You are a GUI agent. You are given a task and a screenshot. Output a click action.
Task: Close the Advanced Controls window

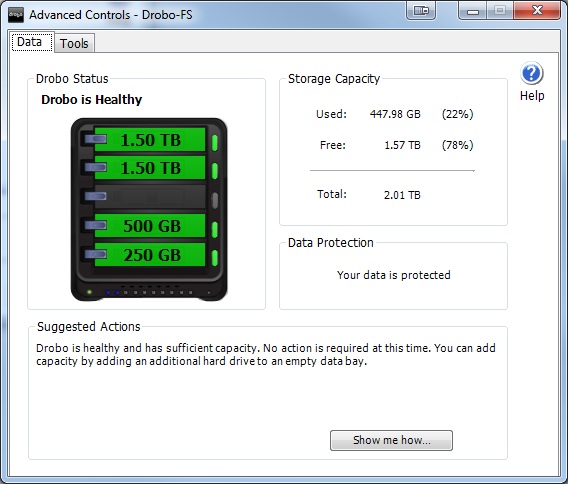(537, 10)
